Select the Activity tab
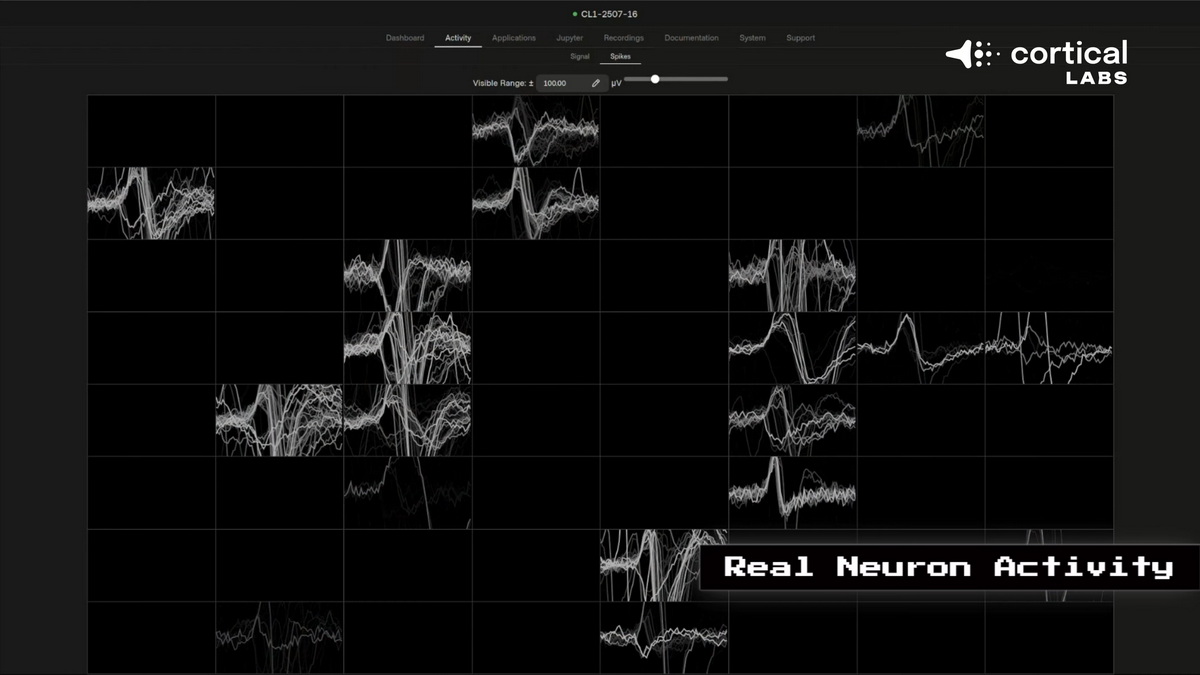 click(x=458, y=38)
